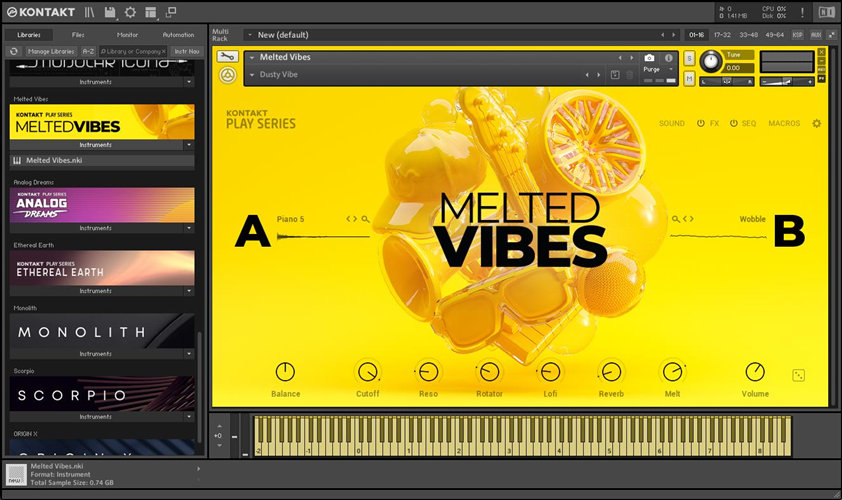Image resolution: width=842 pixels, height=500 pixels.
Task: Toggle the Instr Nav pane button
Action: coord(186,52)
